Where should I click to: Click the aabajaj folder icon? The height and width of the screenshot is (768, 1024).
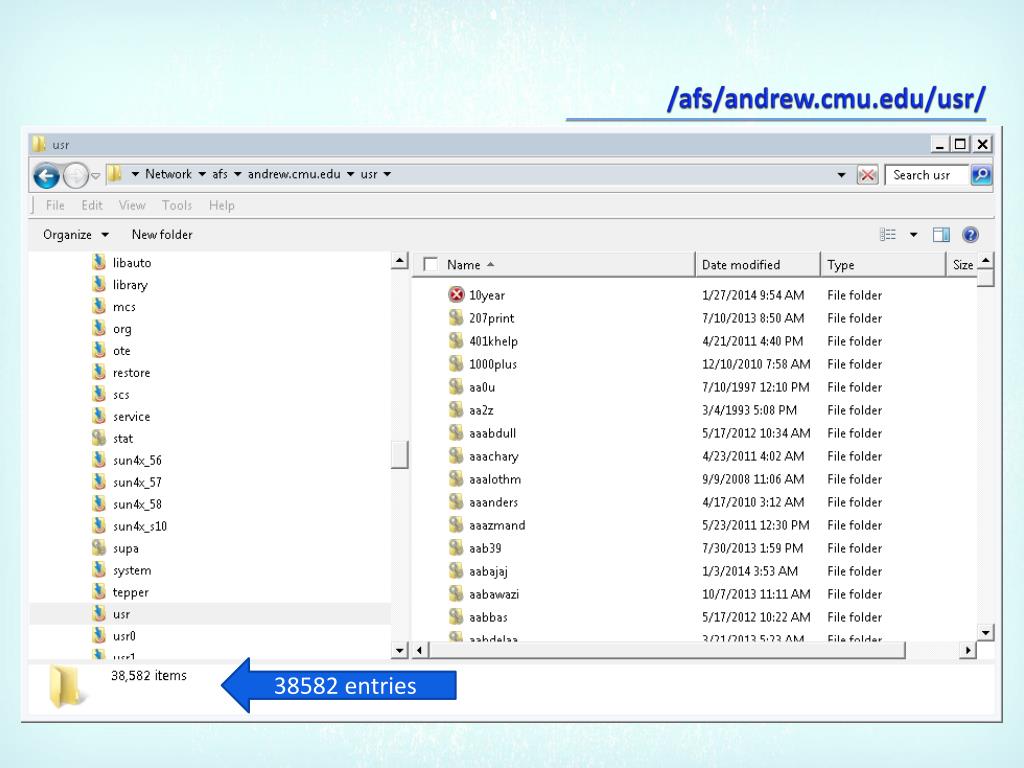pyautogui.click(x=456, y=571)
